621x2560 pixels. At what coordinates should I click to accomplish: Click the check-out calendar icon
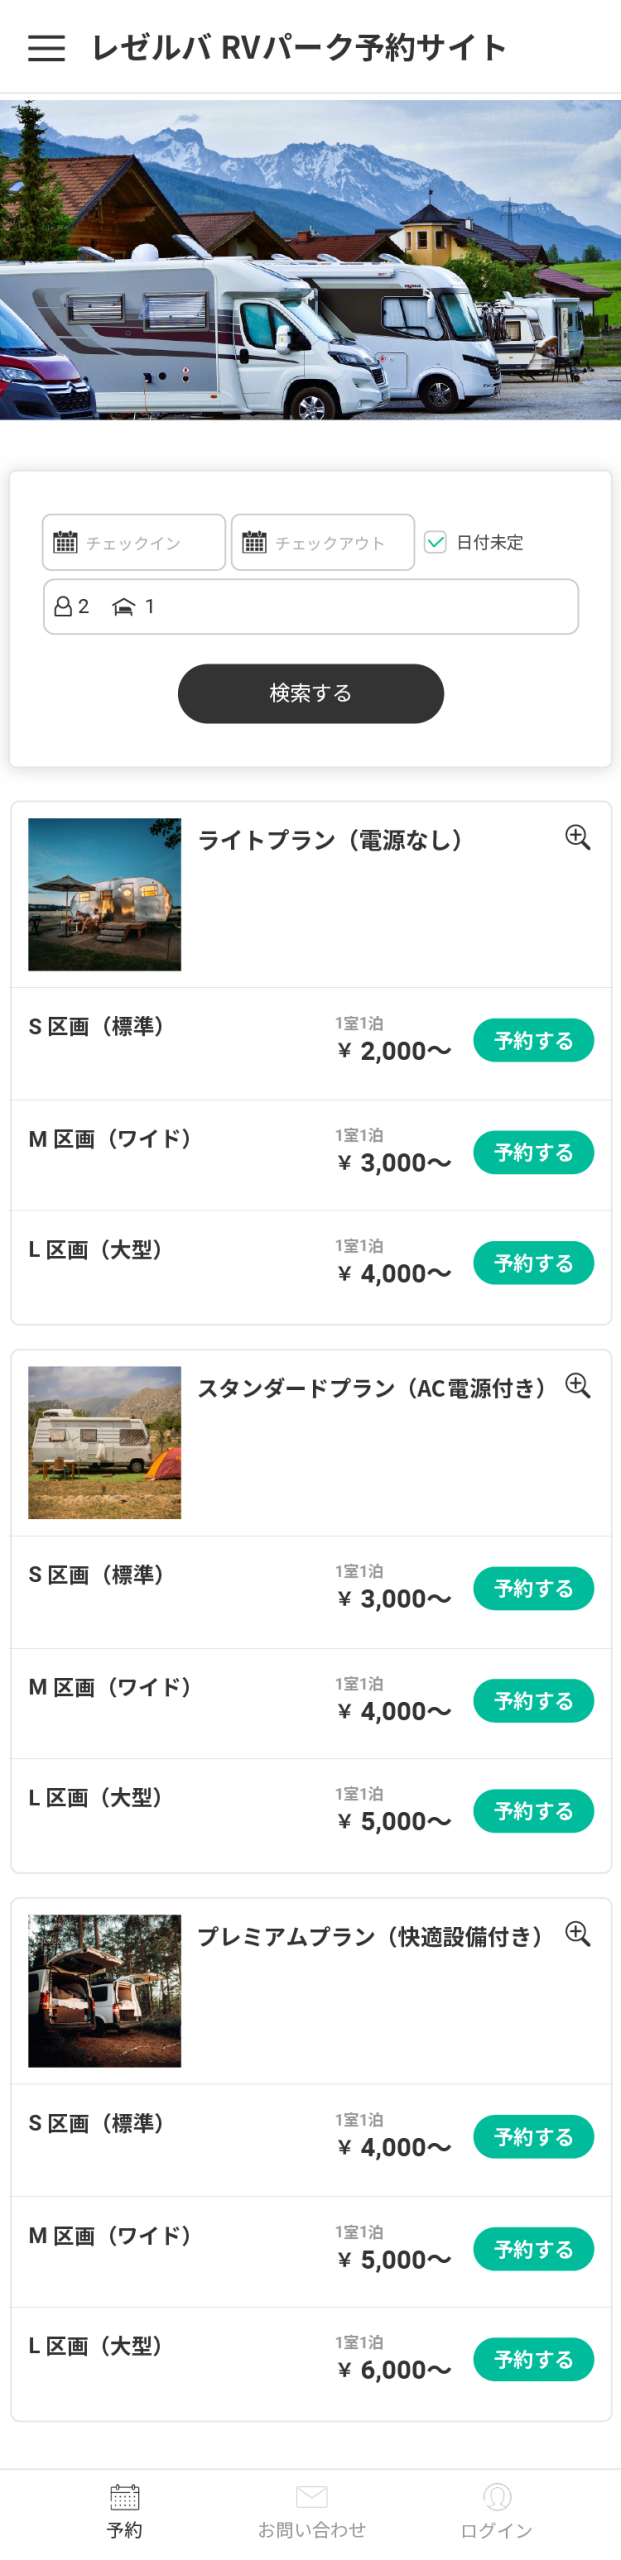click(254, 542)
